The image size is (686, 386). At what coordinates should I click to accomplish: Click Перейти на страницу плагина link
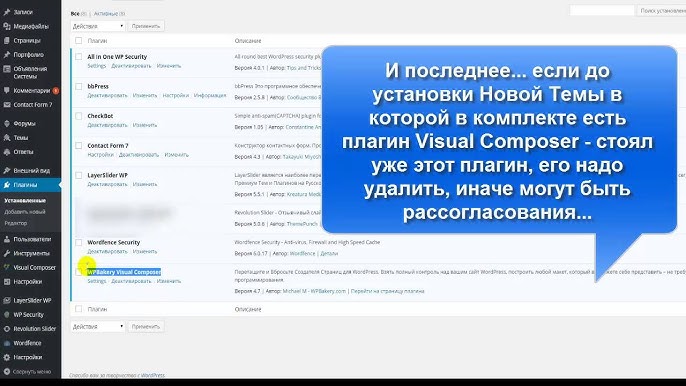pos(388,291)
